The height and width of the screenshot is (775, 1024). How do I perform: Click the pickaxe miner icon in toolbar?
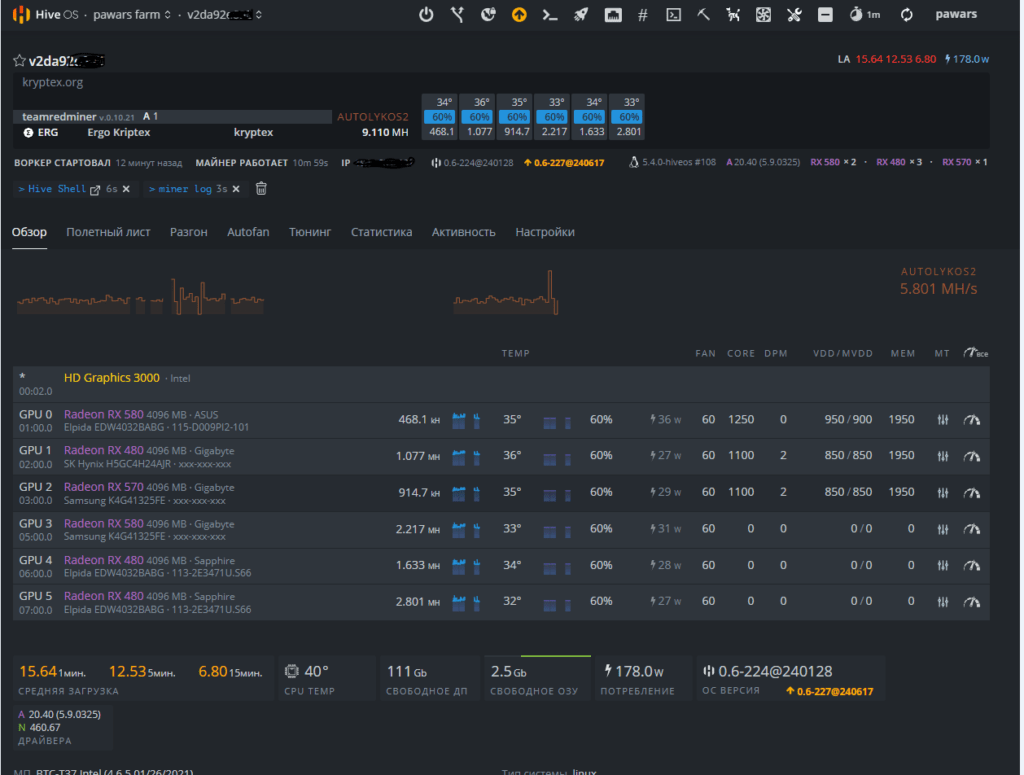(704, 15)
